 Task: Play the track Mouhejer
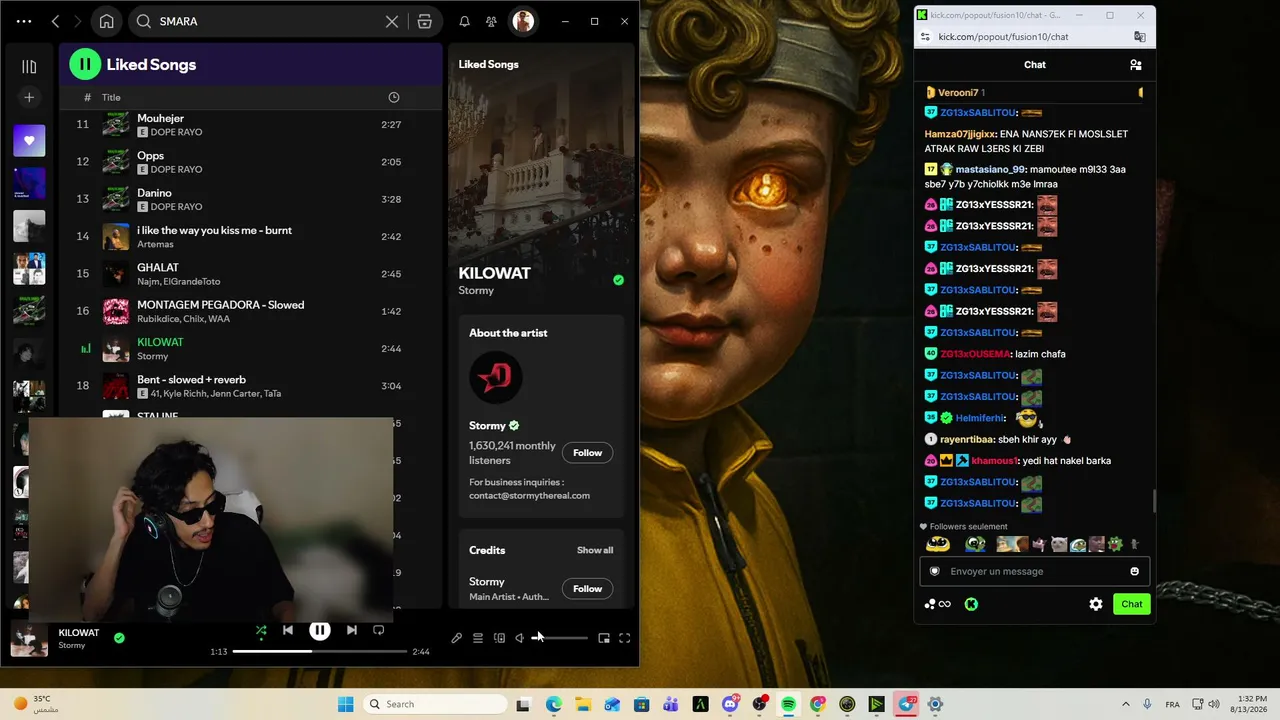coord(250,124)
